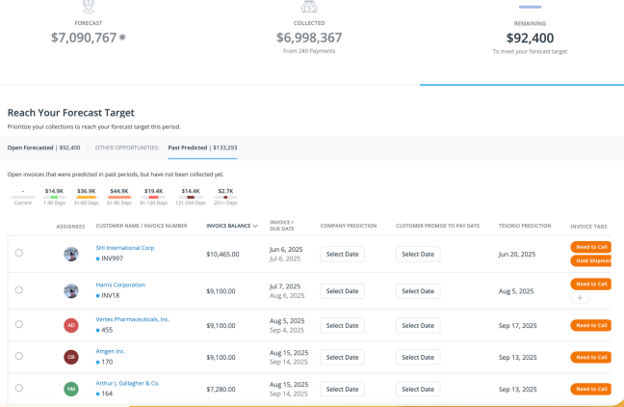Click the Hold Shipment tag on SHI row

(x=590, y=261)
